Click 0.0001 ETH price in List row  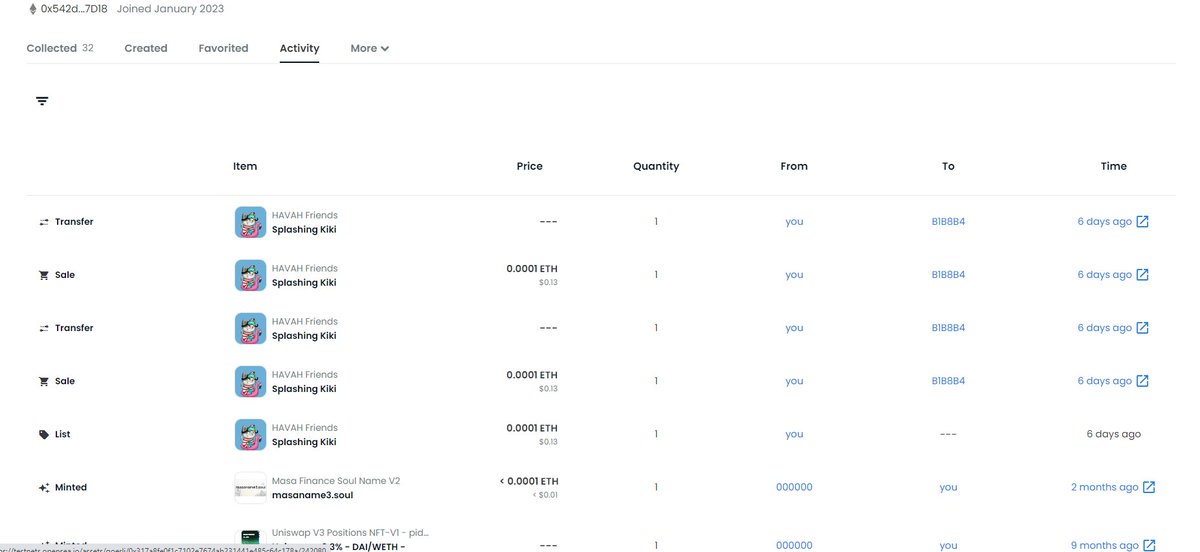coord(532,428)
